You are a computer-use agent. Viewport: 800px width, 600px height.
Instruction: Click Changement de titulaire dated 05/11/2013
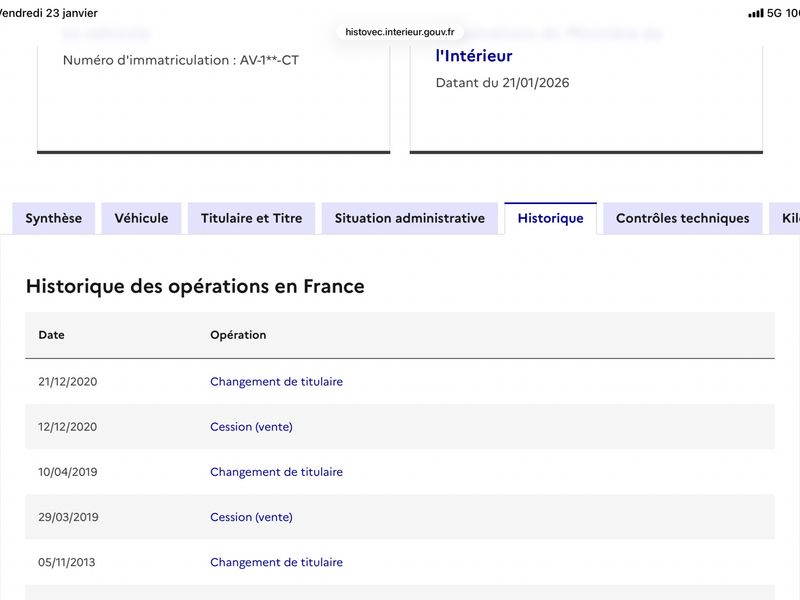(277, 562)
